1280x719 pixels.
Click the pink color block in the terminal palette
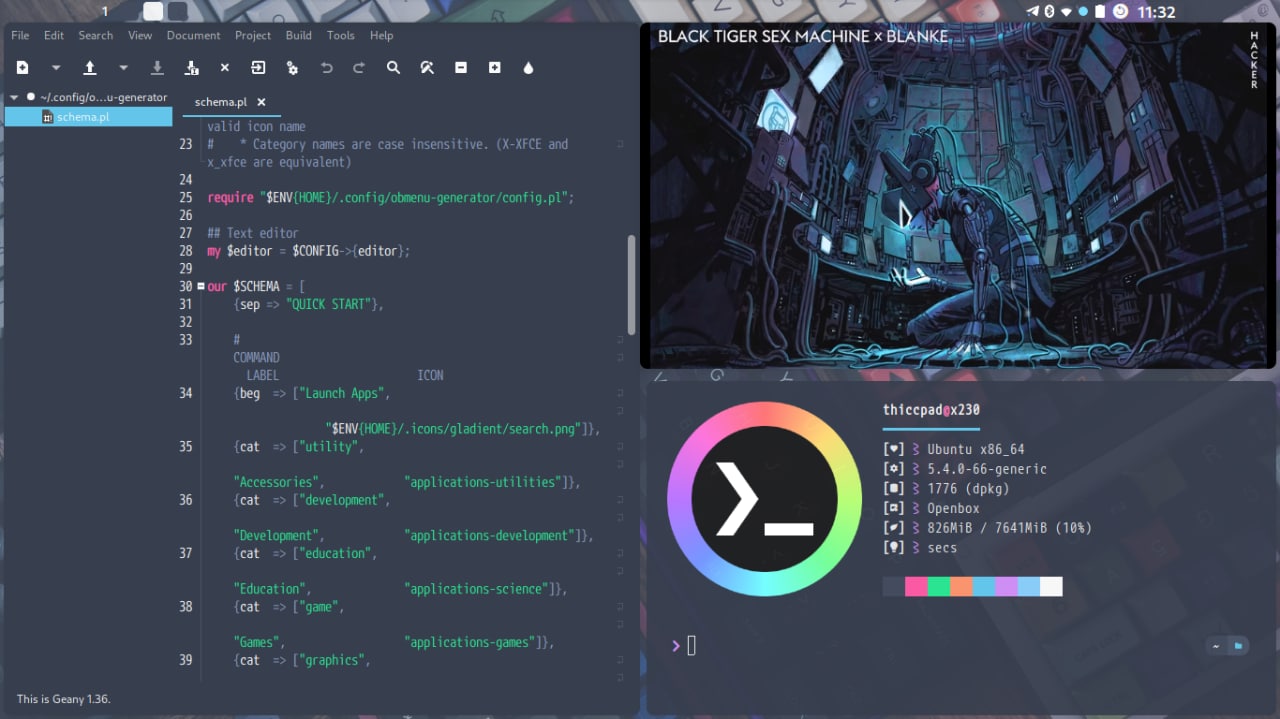click(916, 586)
